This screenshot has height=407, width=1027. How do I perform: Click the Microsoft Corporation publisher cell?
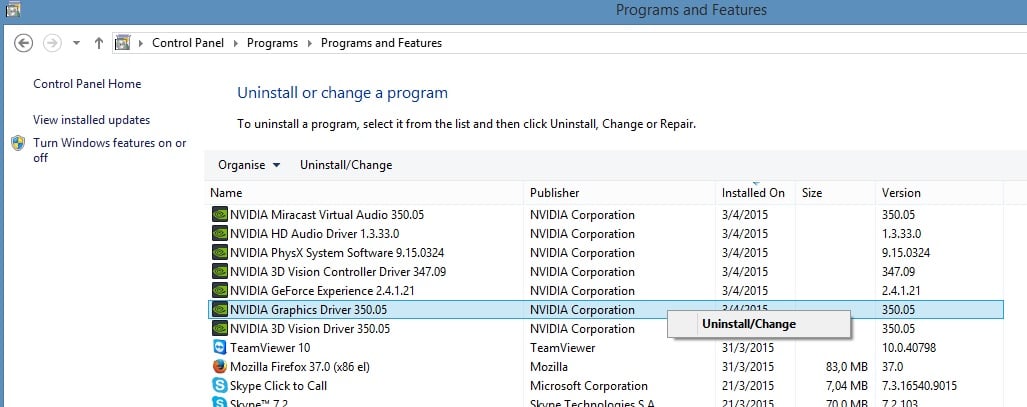589,386
